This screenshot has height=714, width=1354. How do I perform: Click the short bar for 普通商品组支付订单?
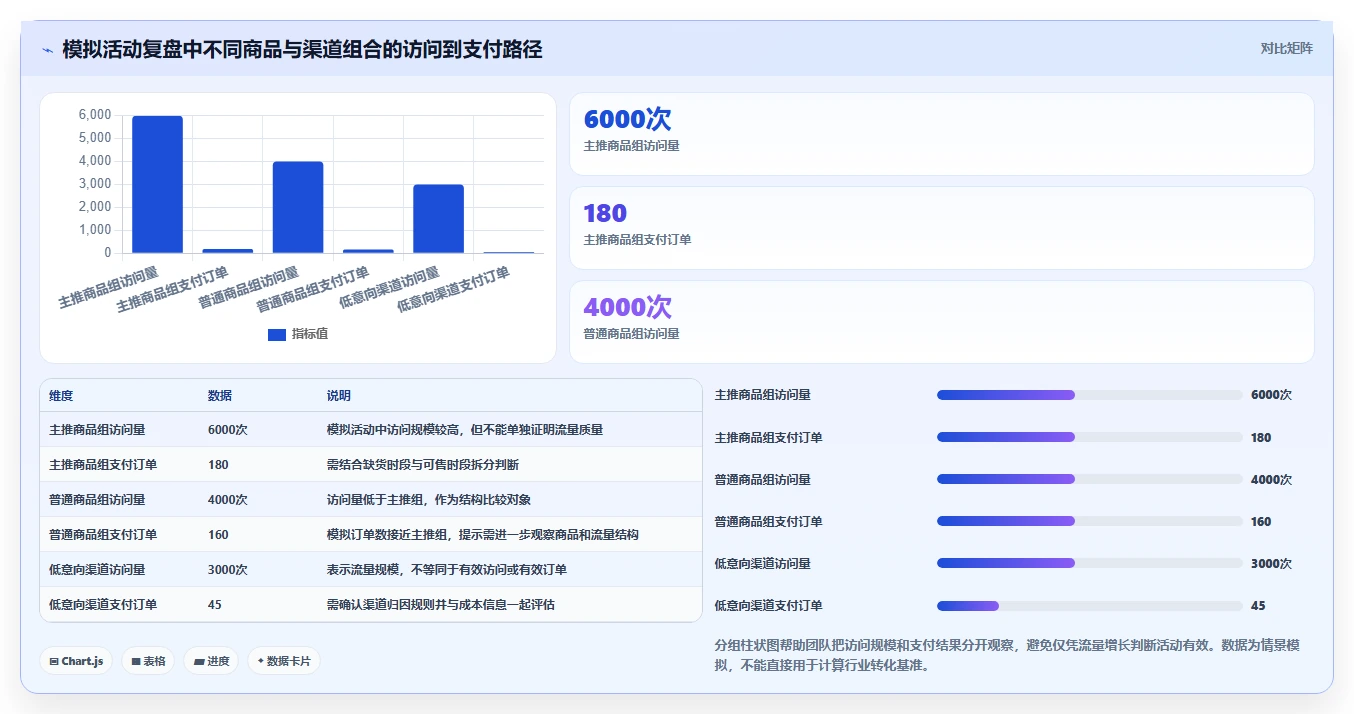368,251
